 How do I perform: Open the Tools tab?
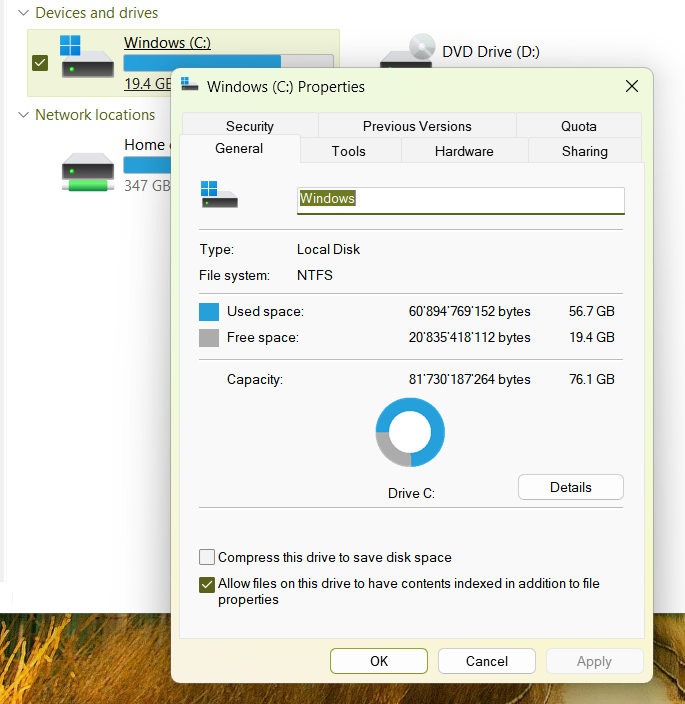(348, 151)
